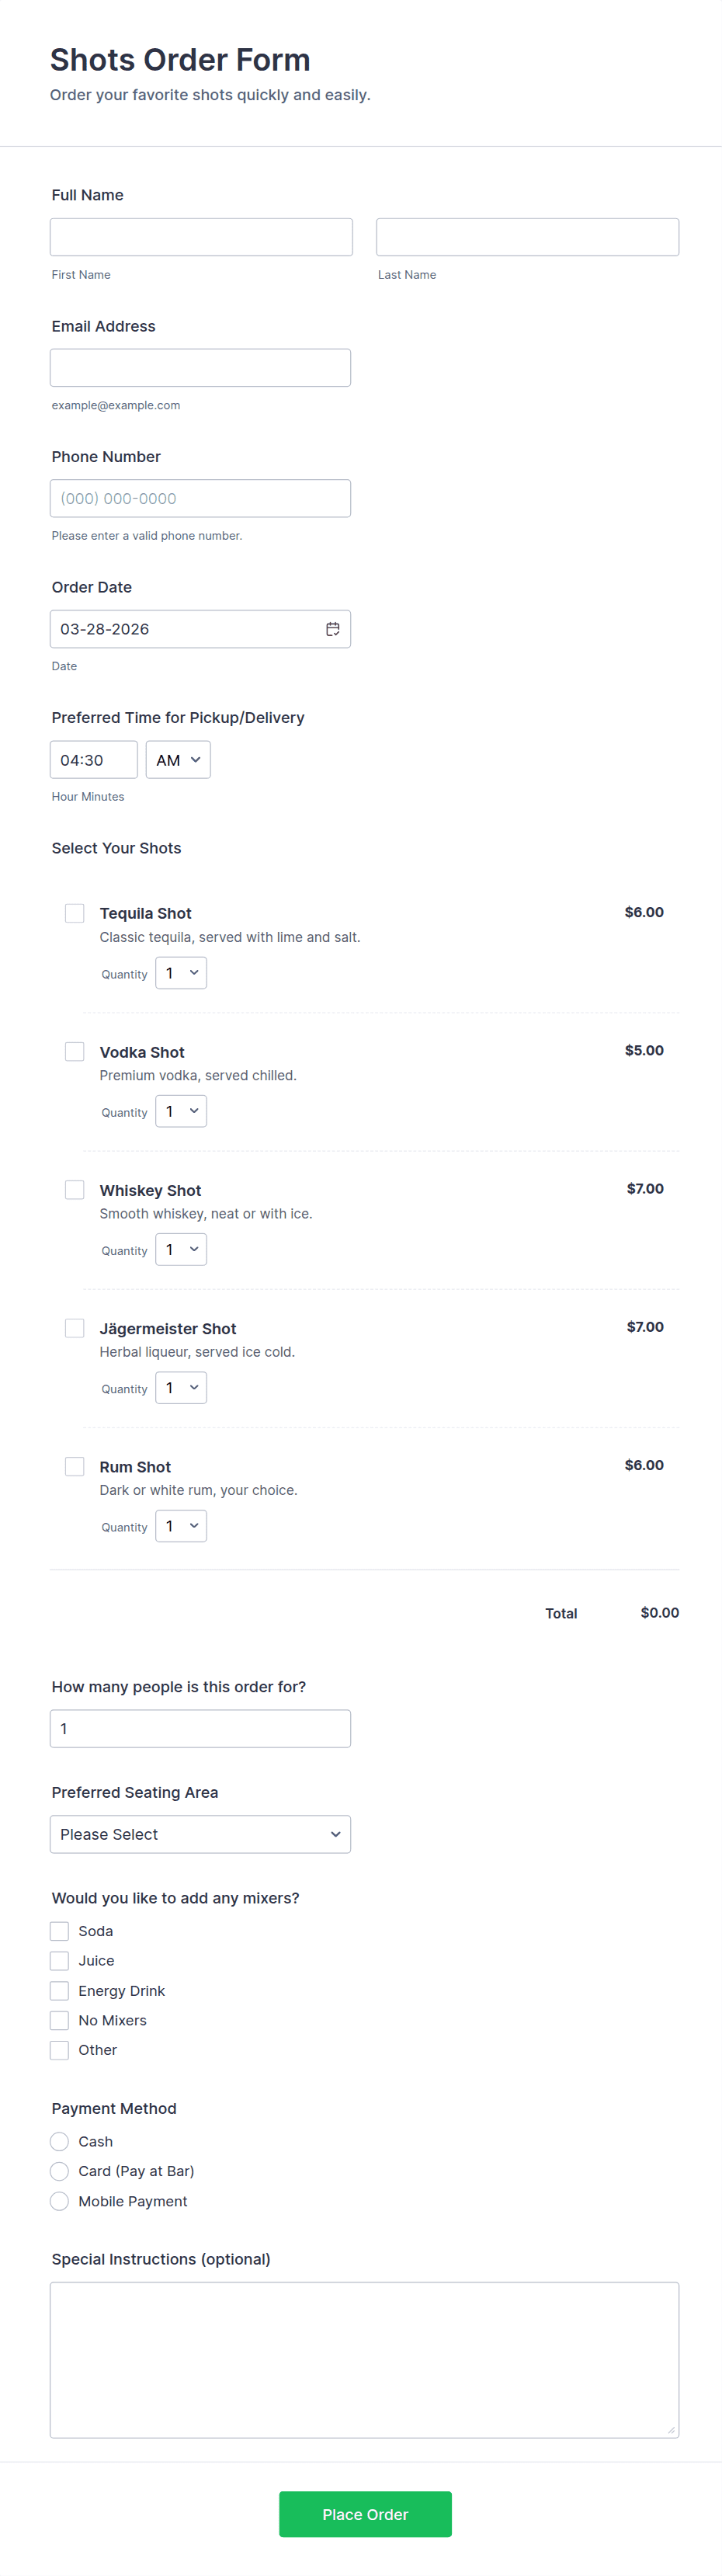Open the Order Date calendar picker icon
722x2576 pixels.
click(332, 629)
